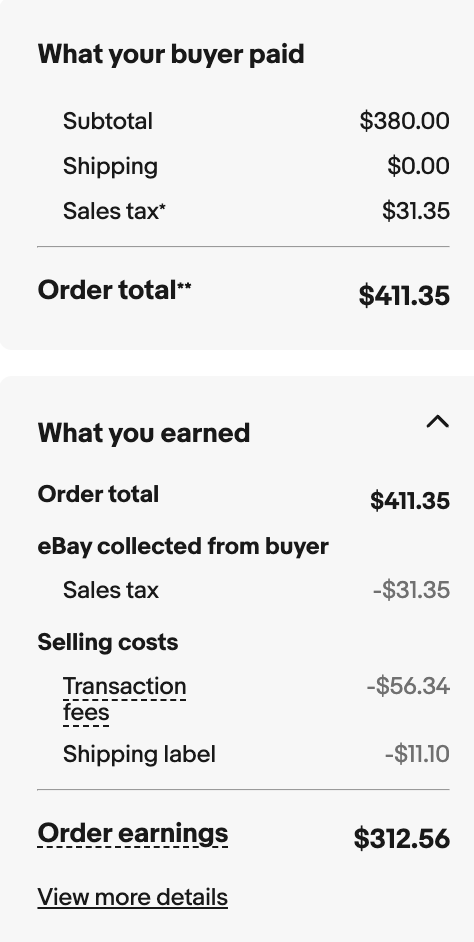Click the What you earned heading
This screenshot has width=474, height=942.
pos(144,433)
